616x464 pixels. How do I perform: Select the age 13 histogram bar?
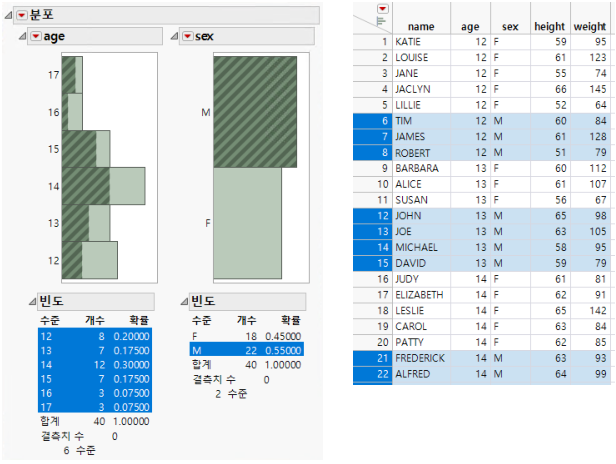[86, 223]
